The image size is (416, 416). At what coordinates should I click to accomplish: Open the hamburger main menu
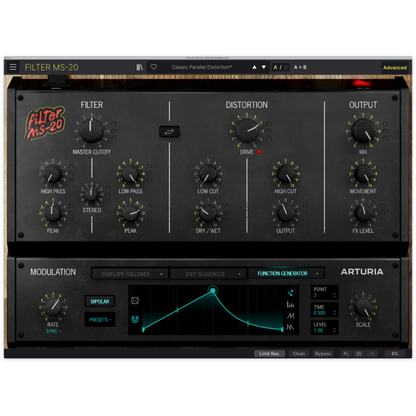tap(13, 67)
